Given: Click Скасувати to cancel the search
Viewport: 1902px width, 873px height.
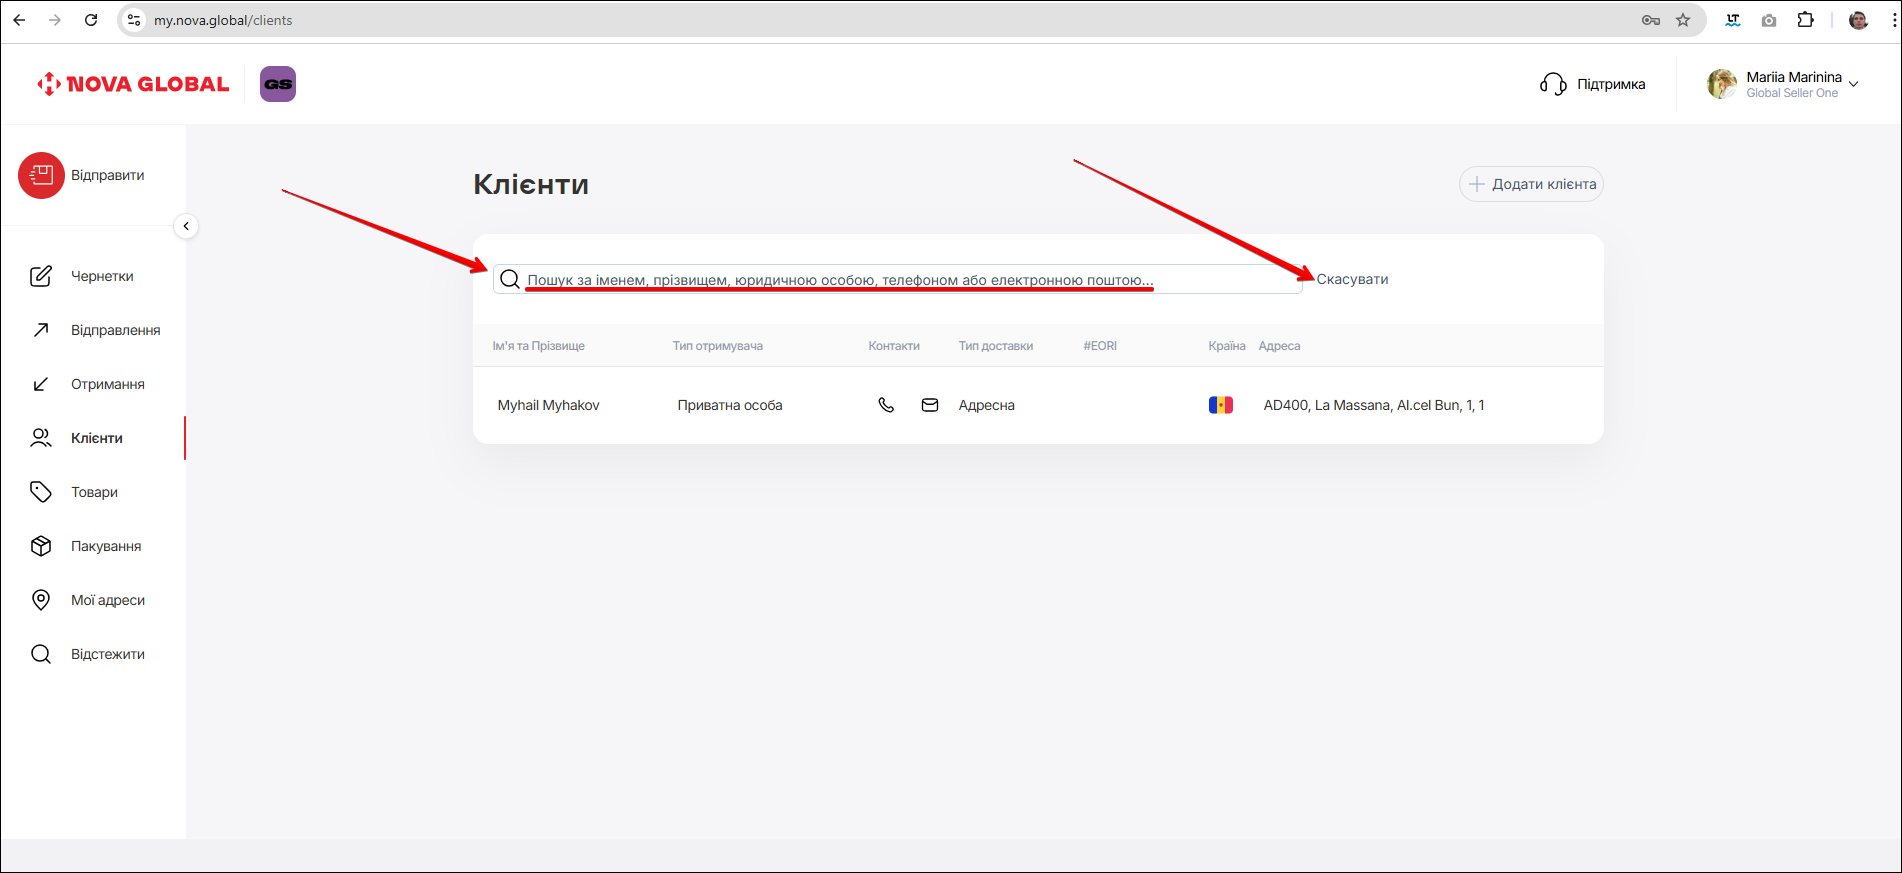Looking at the screenshot, I should [x=1352, y=279].
